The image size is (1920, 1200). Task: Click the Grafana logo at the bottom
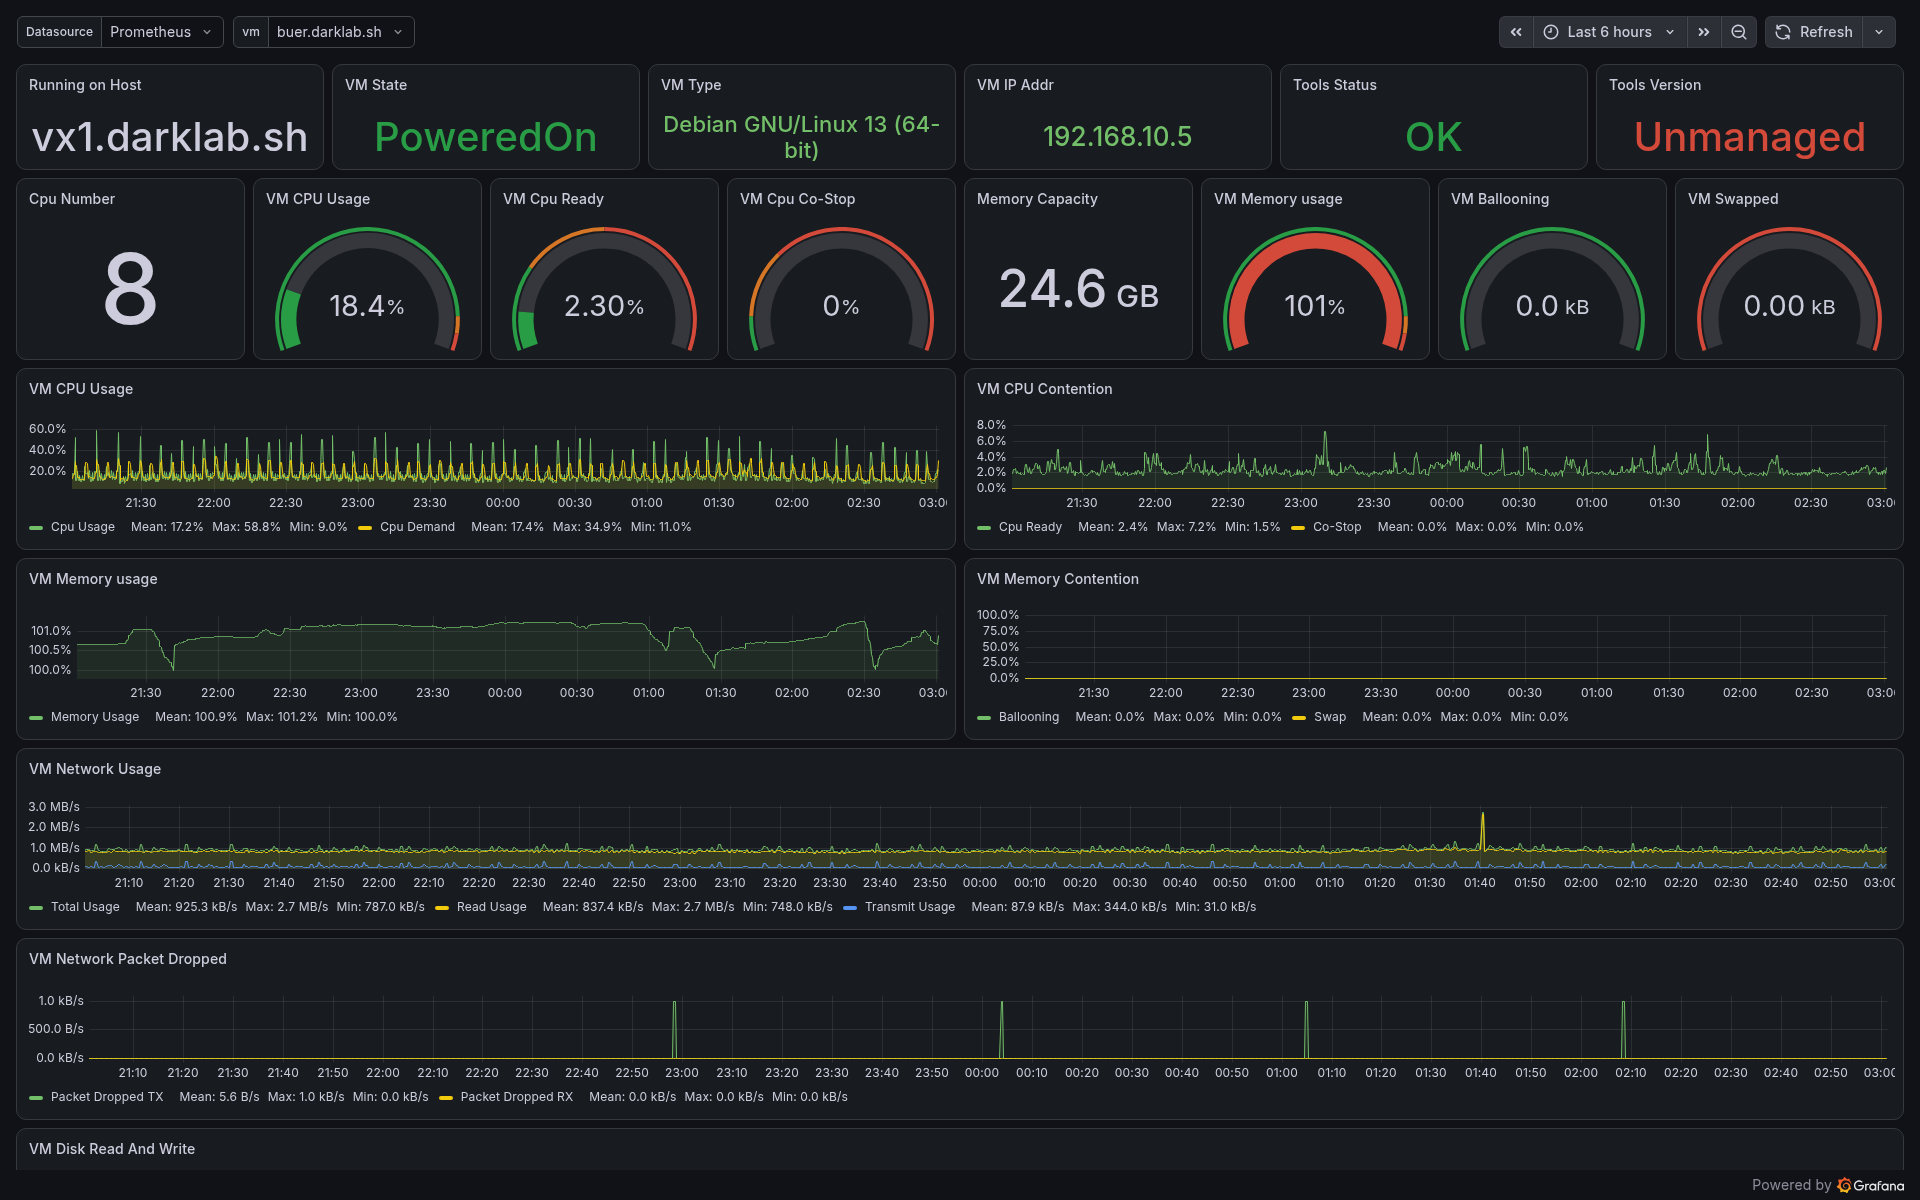coord(1845,1185)
